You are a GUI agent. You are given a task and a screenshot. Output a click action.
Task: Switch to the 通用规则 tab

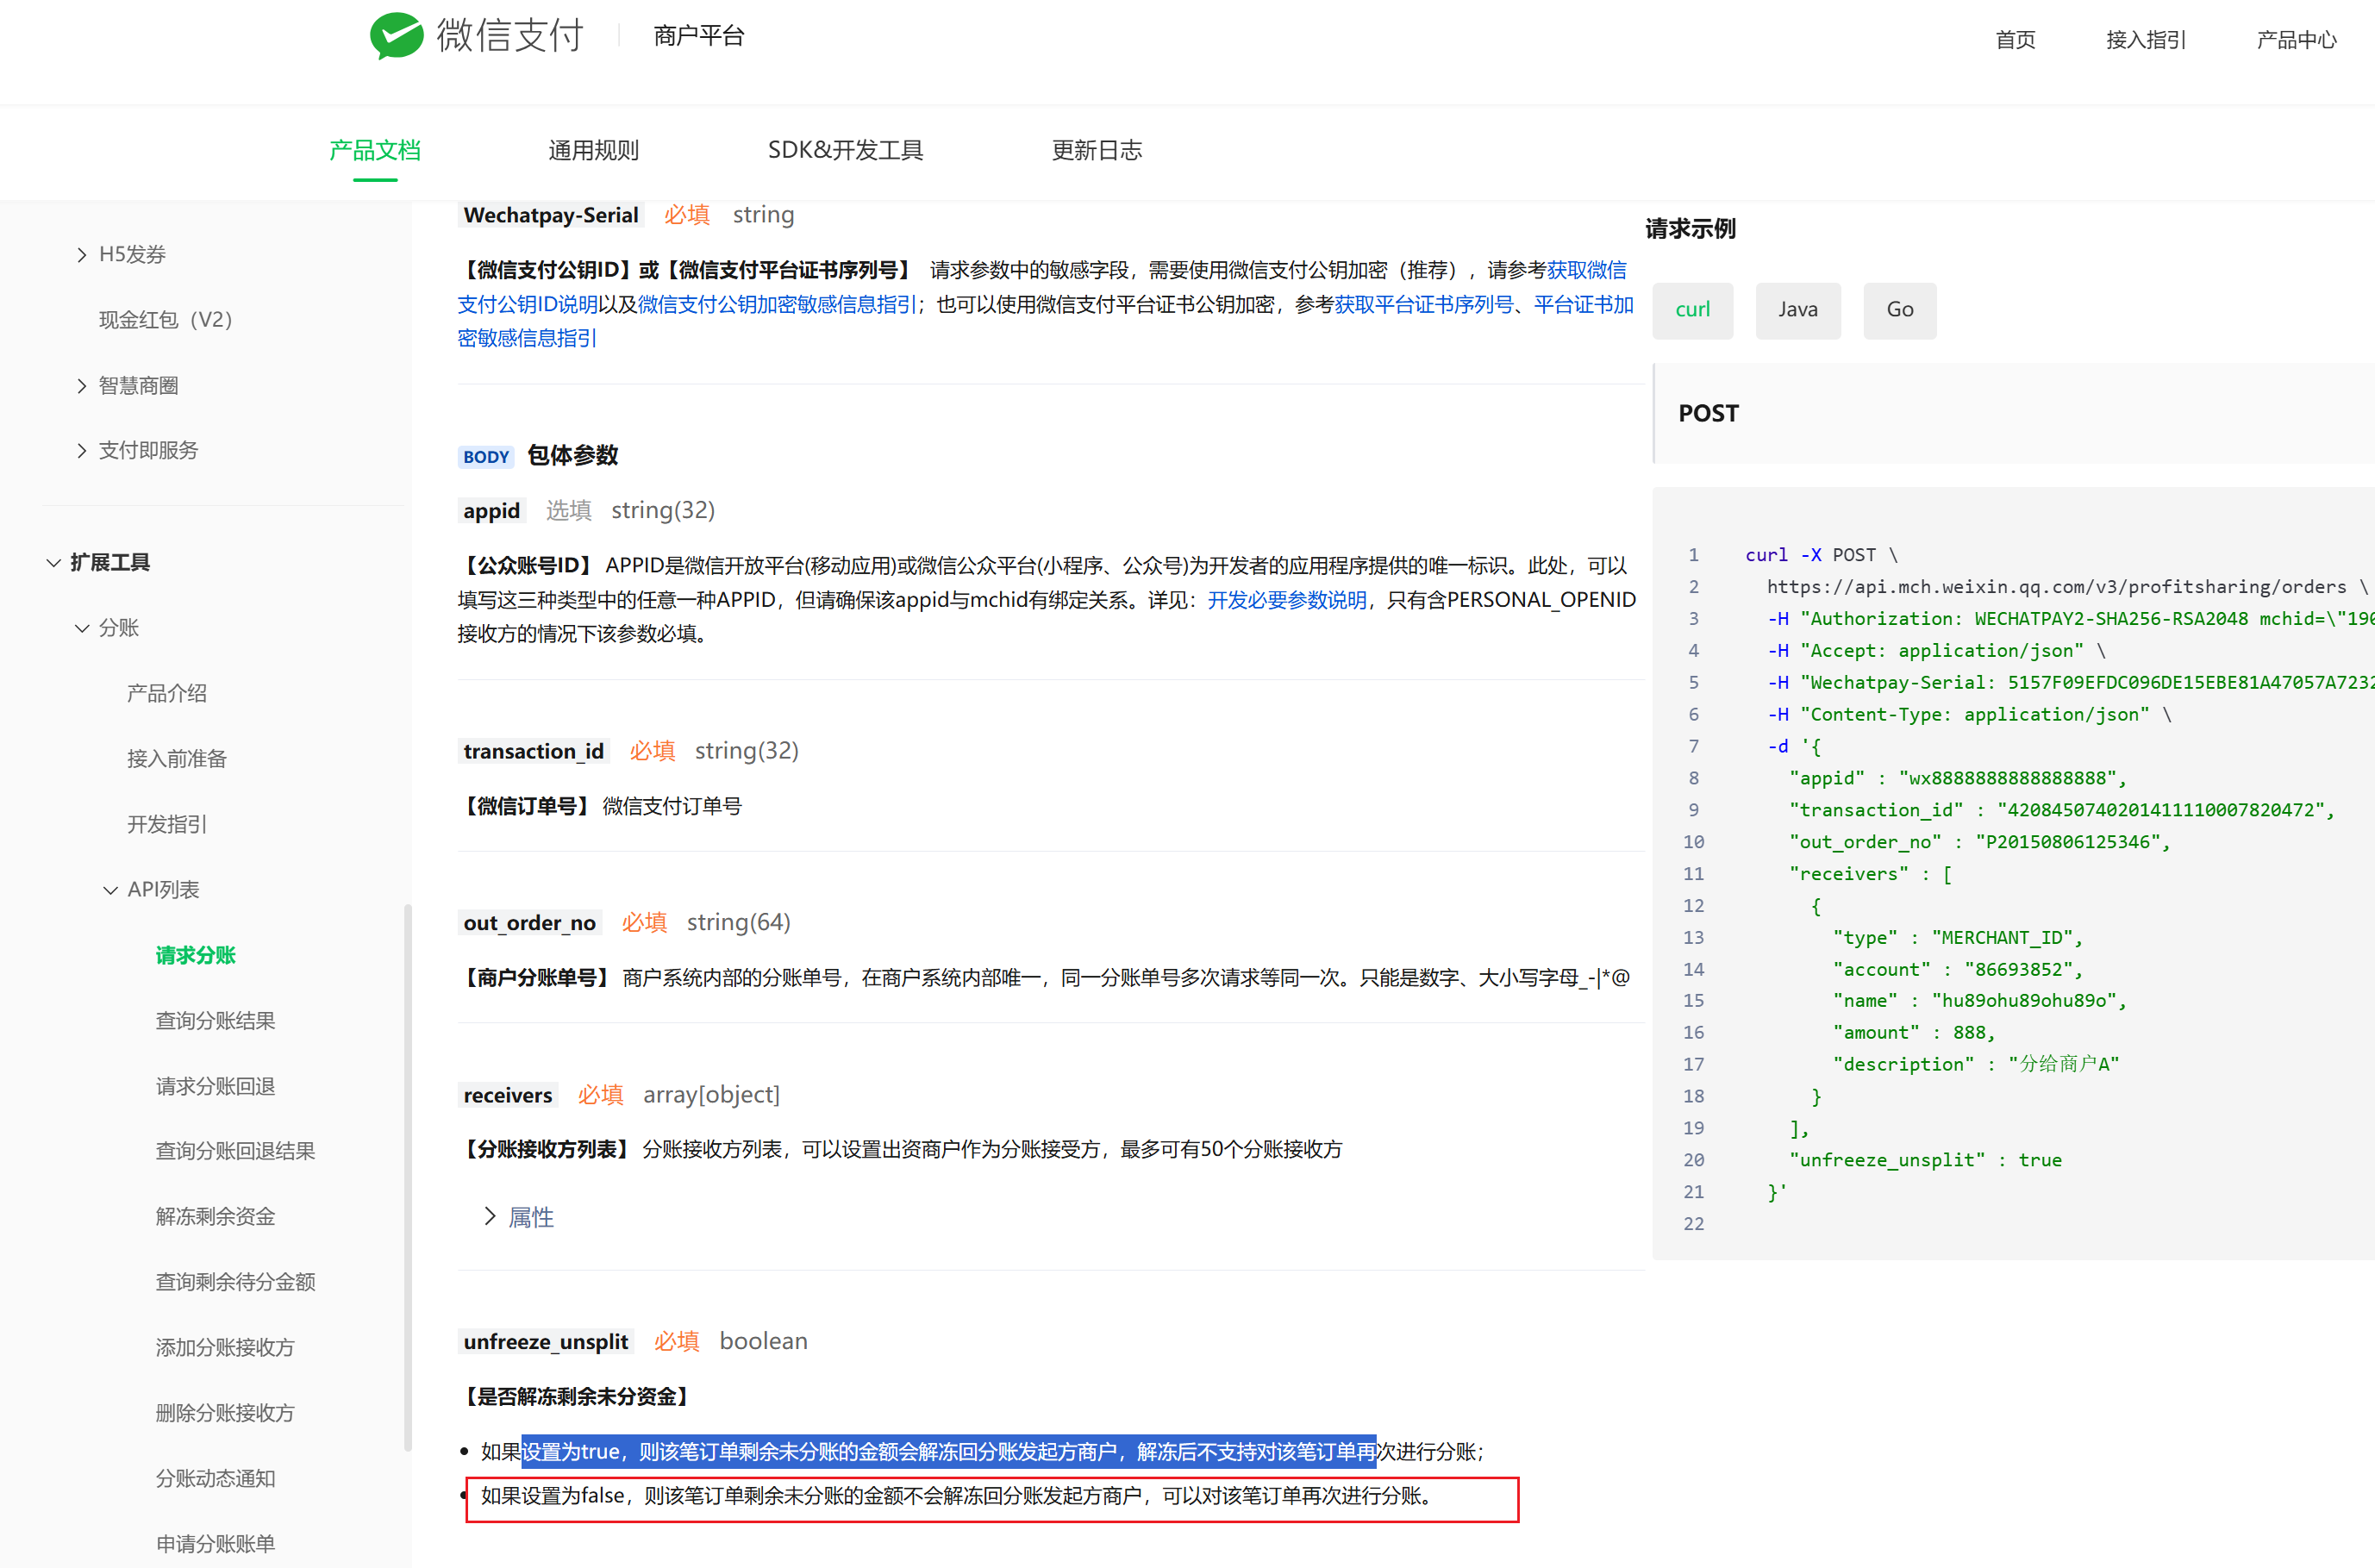coord(593,150)
